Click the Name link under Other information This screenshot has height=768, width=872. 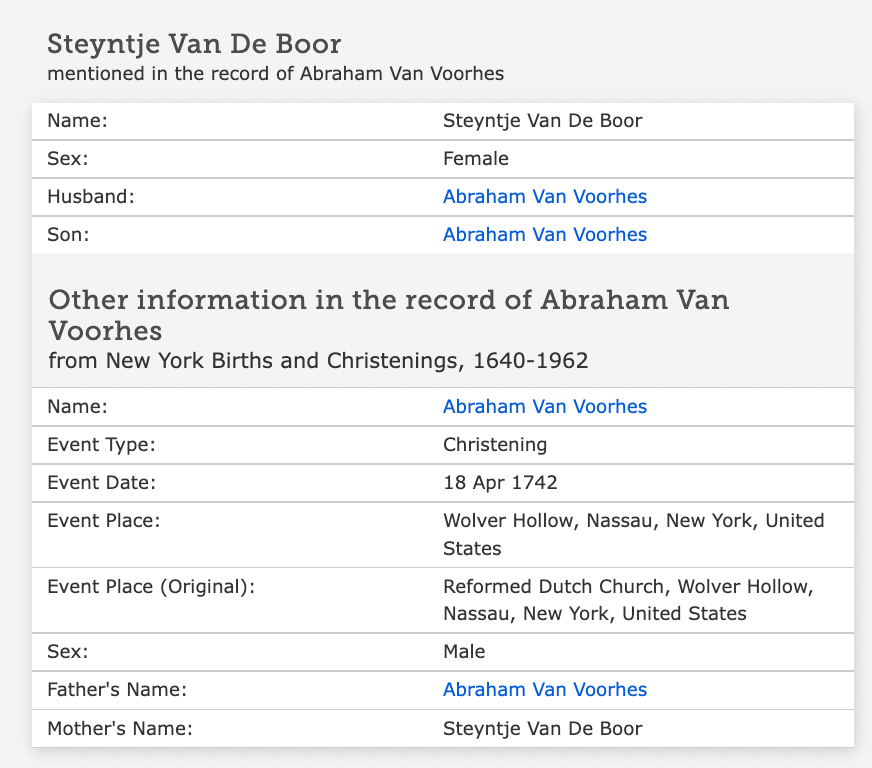coord(544,407)
